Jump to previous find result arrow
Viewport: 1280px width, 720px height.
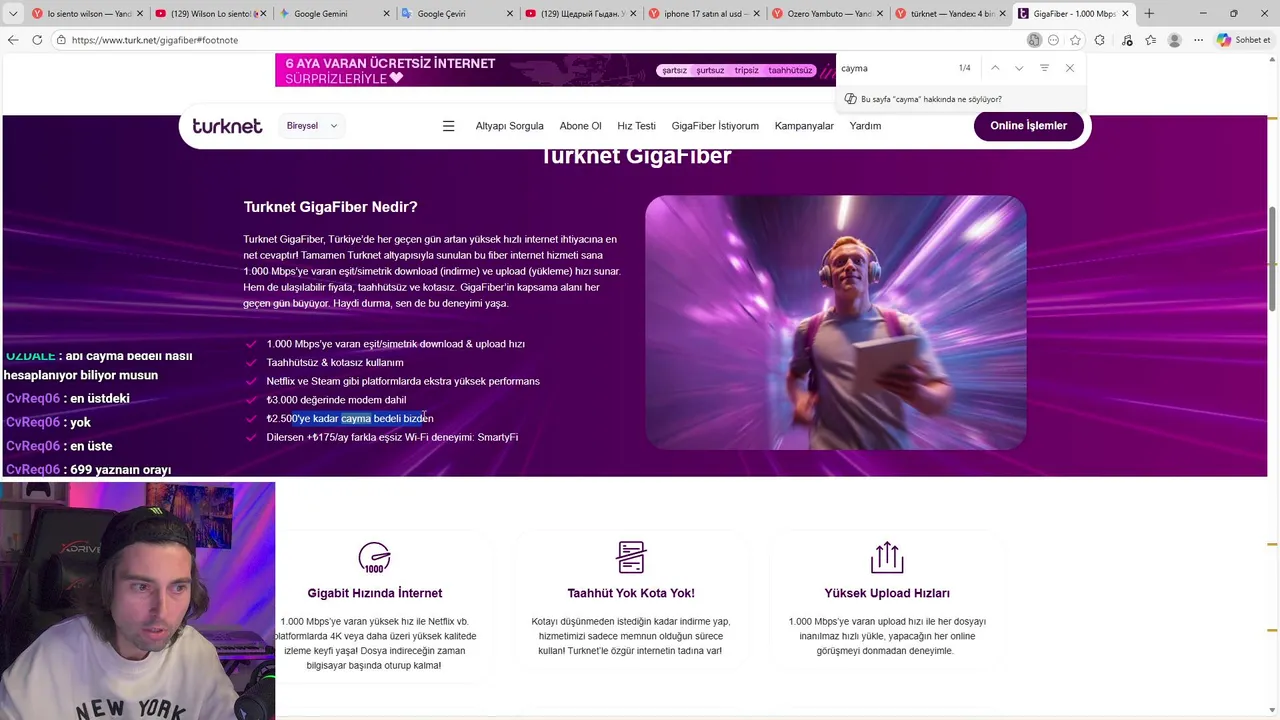[x=995, y=68]
